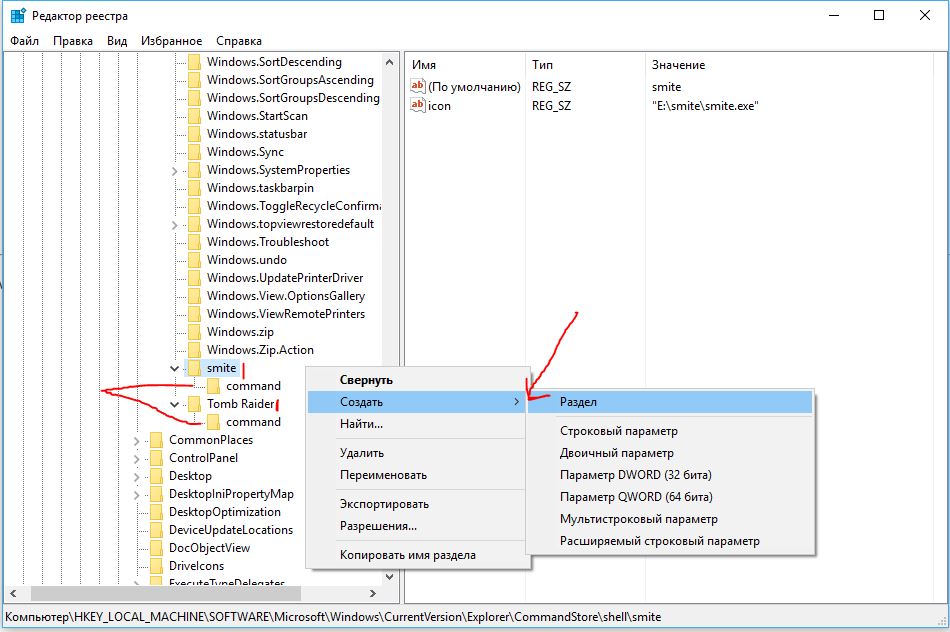Select the smite folder icon in tree
Screen dimensions: 950x632
pyautogui.click(x=193, y=368)
